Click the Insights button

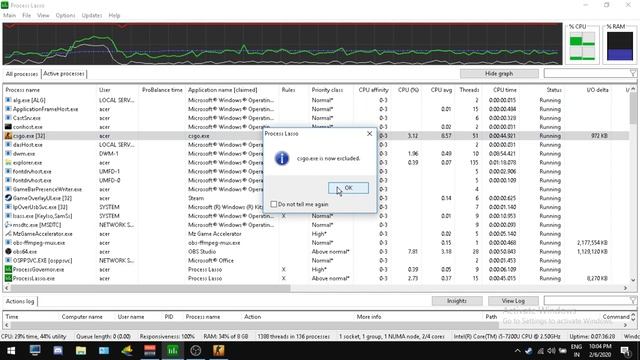[457, 301]
